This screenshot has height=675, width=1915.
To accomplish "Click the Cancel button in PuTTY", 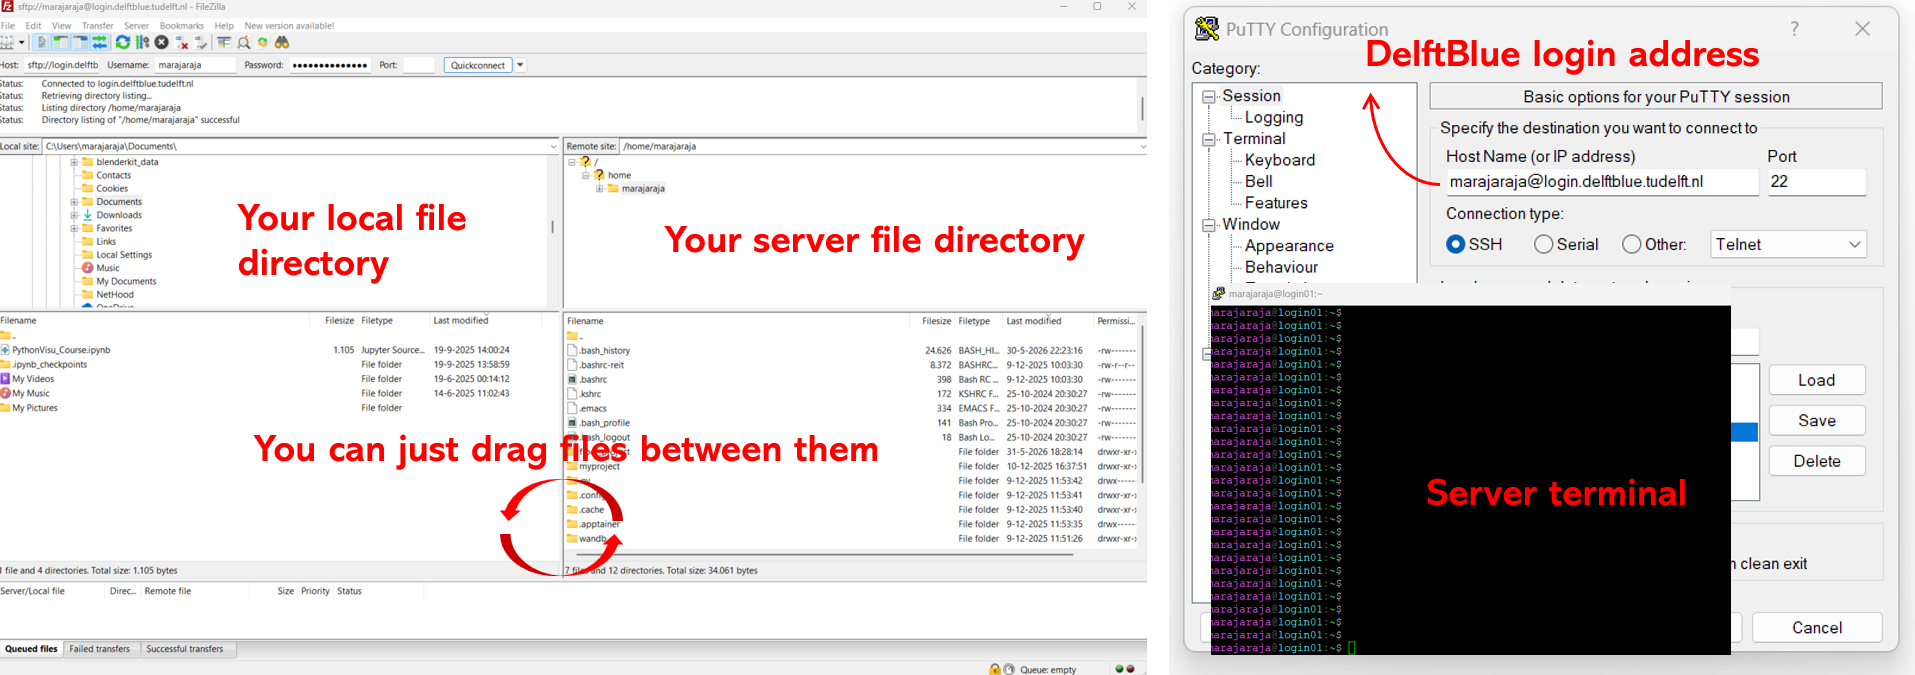I will coord(1817,627).
